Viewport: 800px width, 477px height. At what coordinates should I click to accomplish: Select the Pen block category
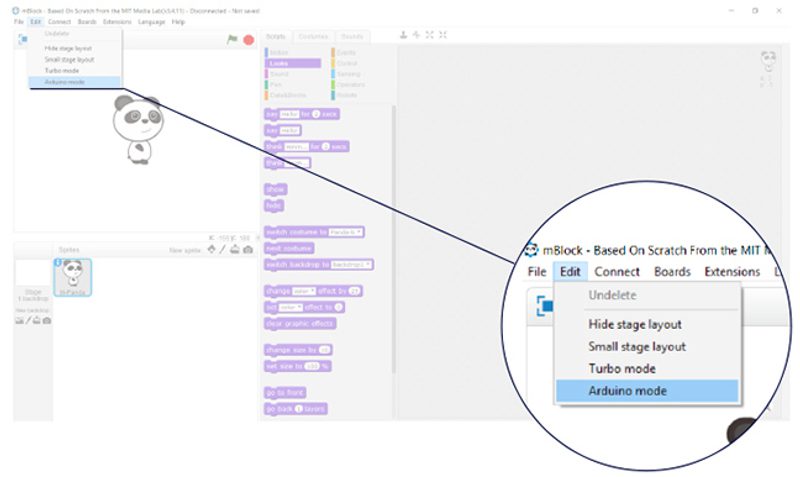point(292,85)
